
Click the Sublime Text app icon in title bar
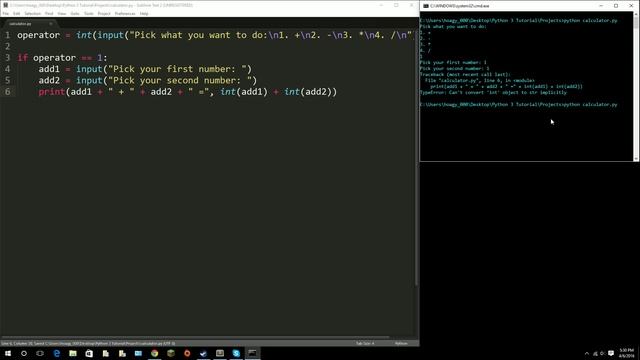click(x=5, y=5)
